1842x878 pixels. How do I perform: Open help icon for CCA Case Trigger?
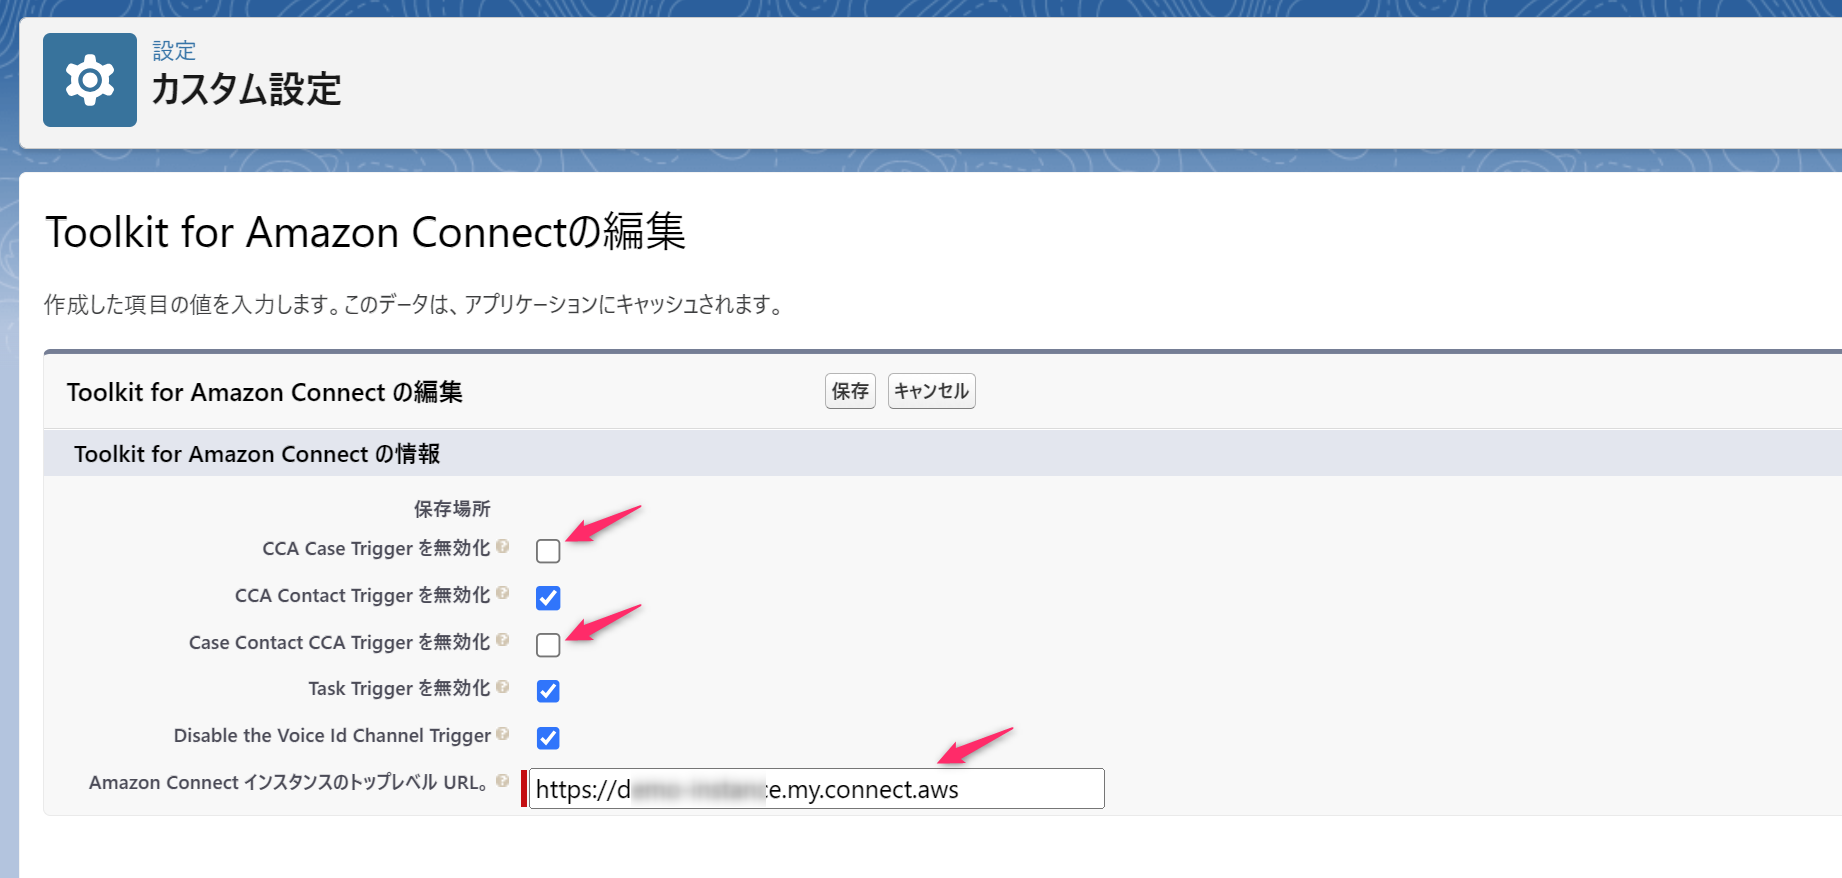502,546
